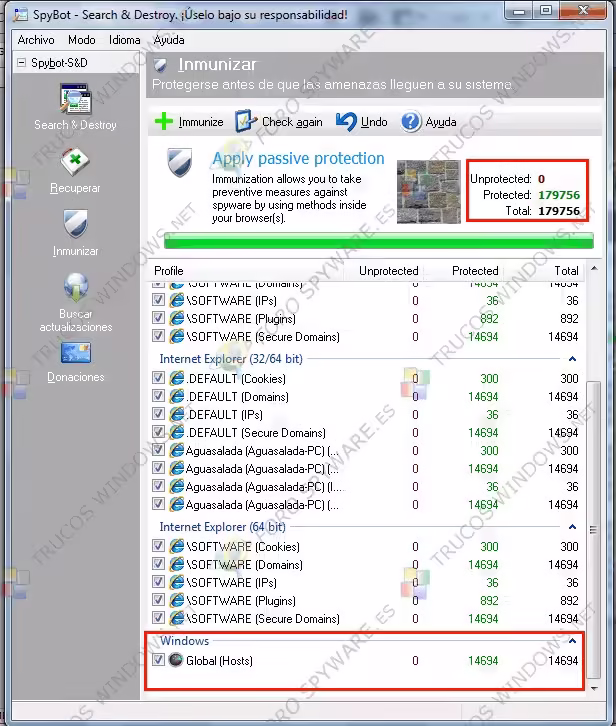The image size is (616, 726).
Task: Click the SpyBot title bar application icon
Action: tap(20, 14)
